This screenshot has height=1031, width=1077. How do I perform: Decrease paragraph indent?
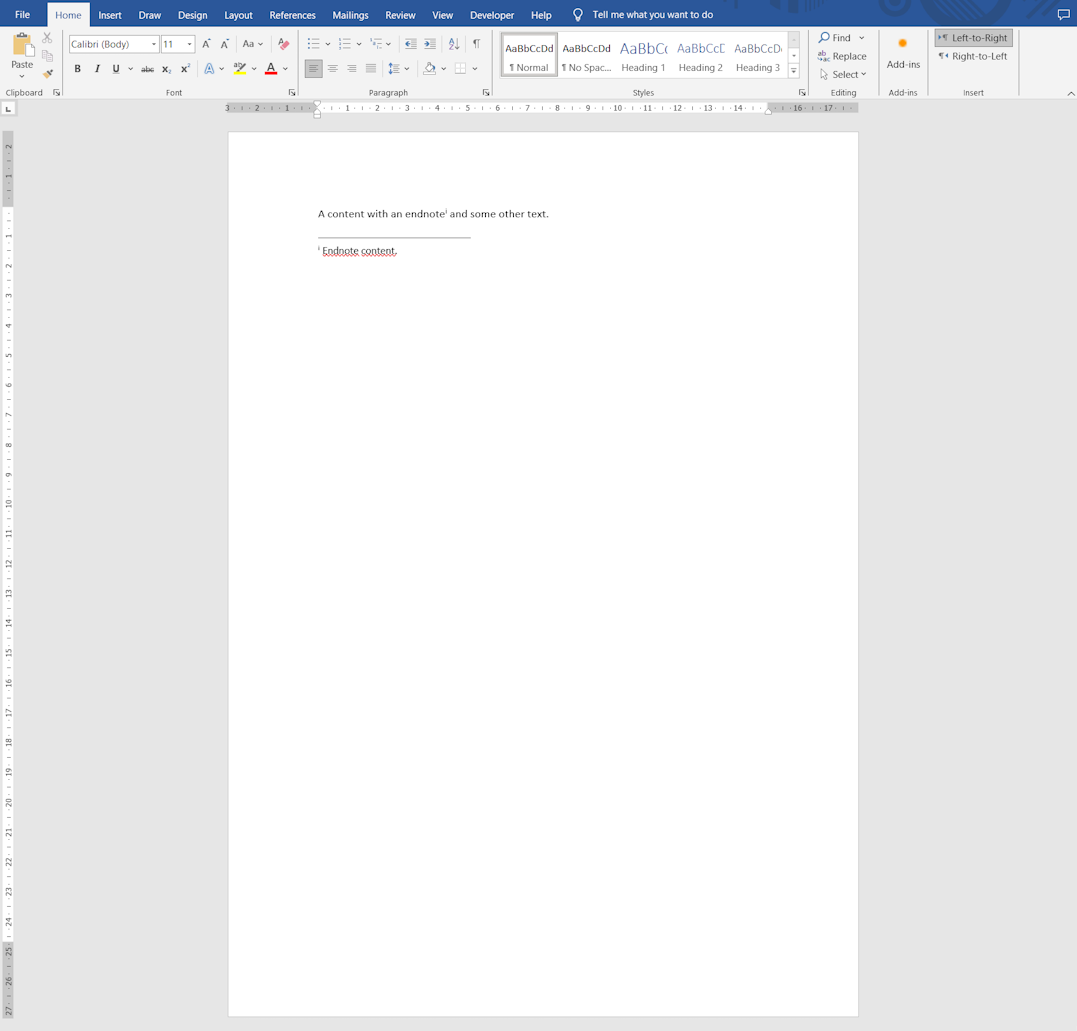point(411,44)
